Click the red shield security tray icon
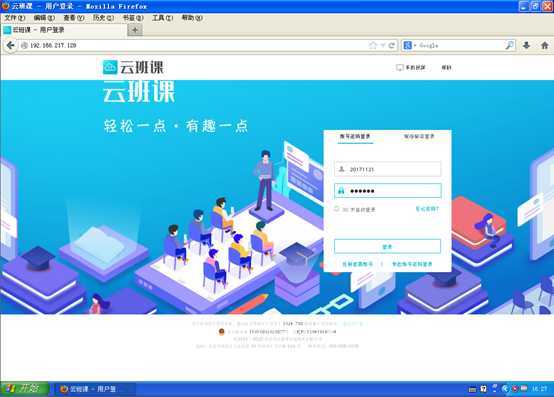 click(x=515, y=389)
